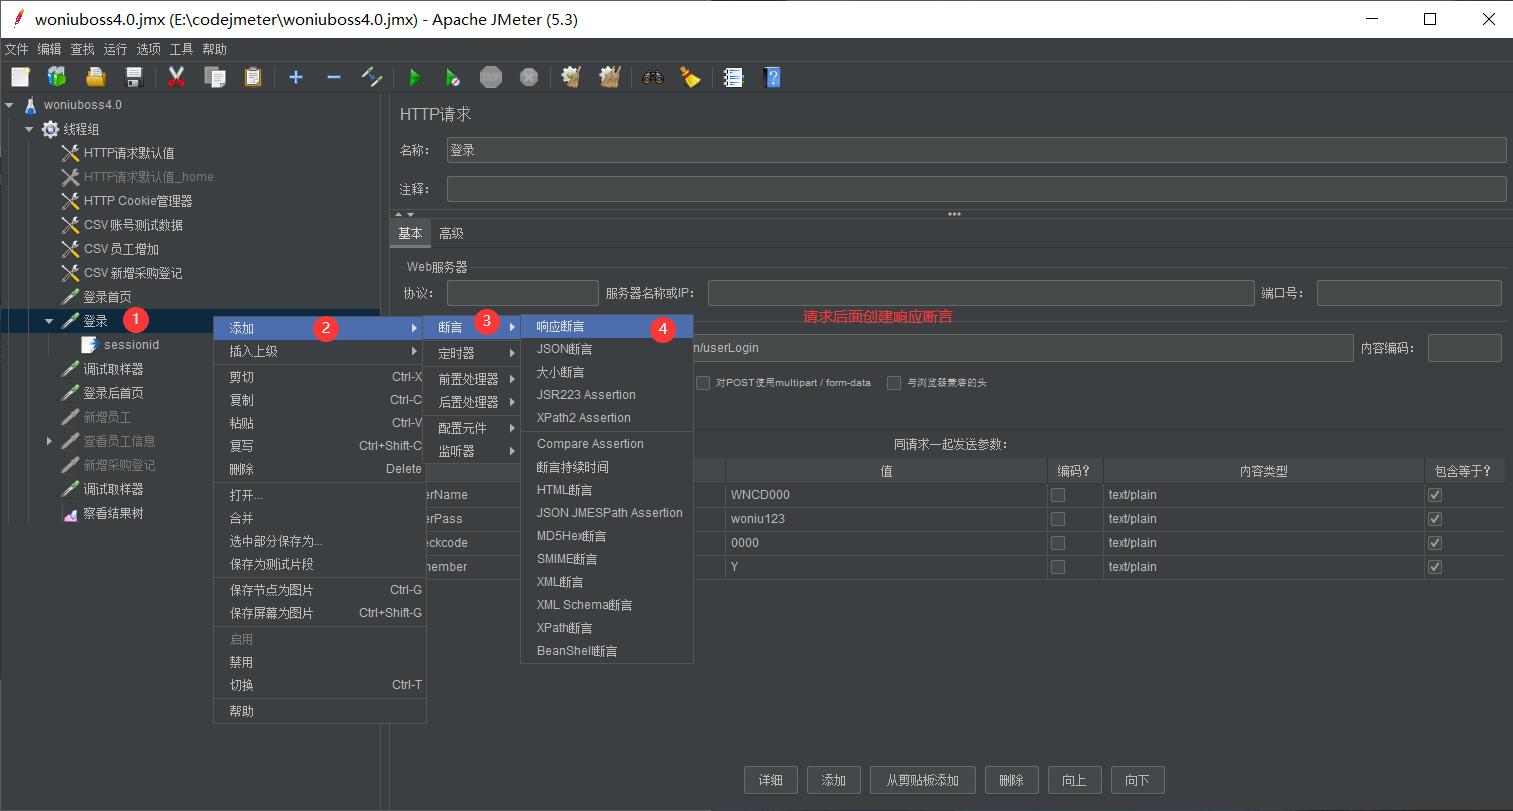This screenshot has width=1513, height=811.
Task: Move parameter down with 向下 button
Action: 1137,780
